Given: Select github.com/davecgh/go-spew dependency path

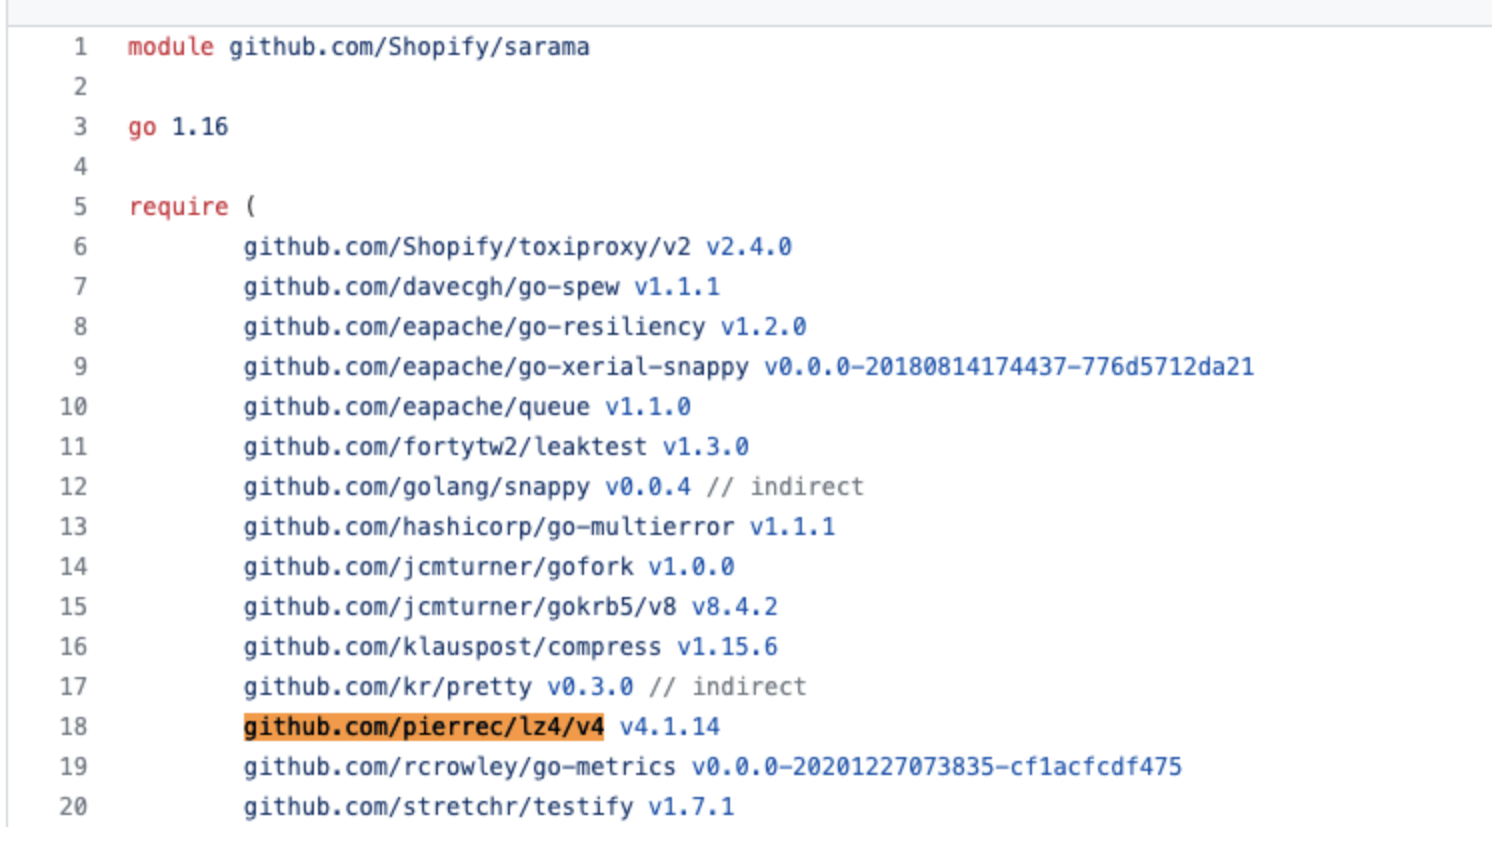Looking at the screenshot, I should click(431, 287).
